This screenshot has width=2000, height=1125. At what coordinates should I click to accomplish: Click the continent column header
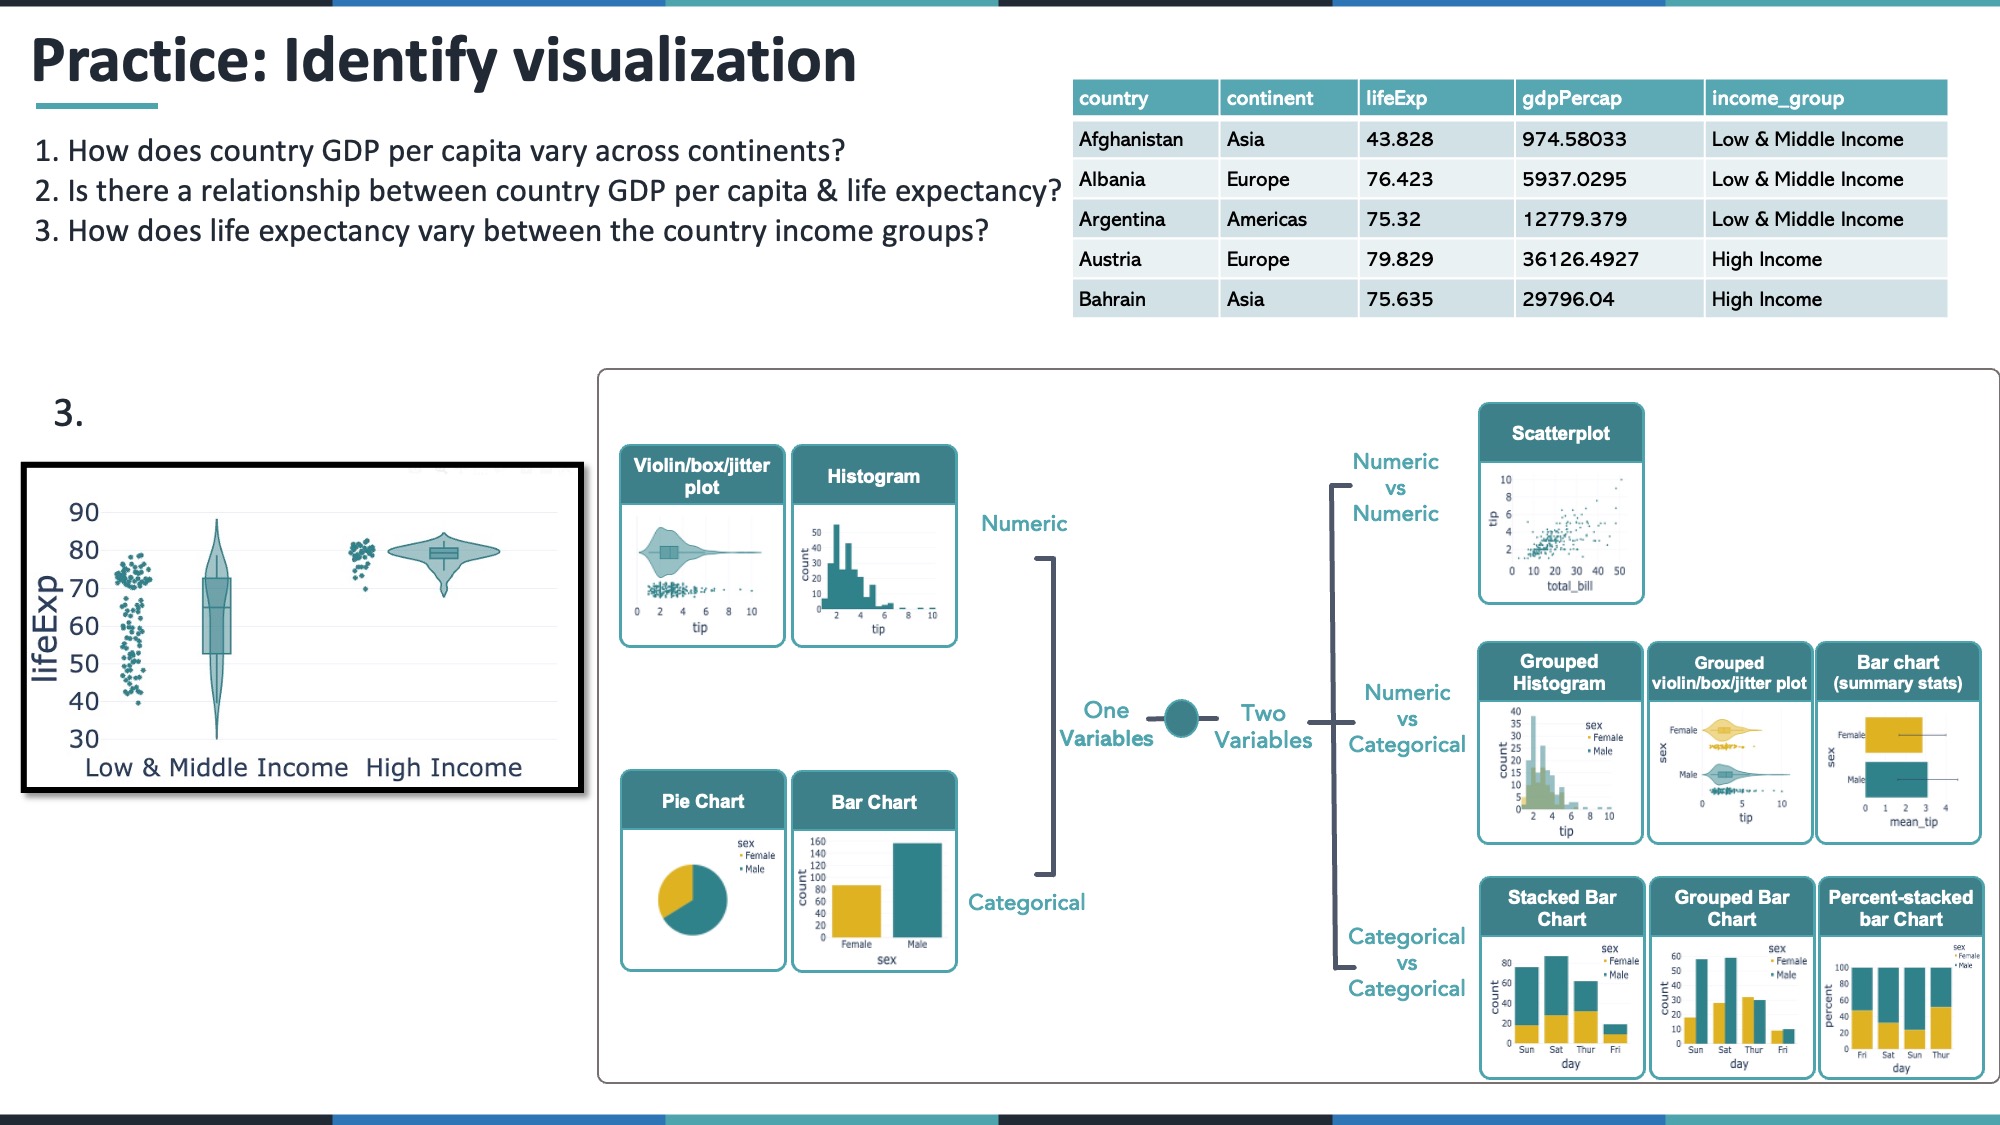coord(1289,98)
